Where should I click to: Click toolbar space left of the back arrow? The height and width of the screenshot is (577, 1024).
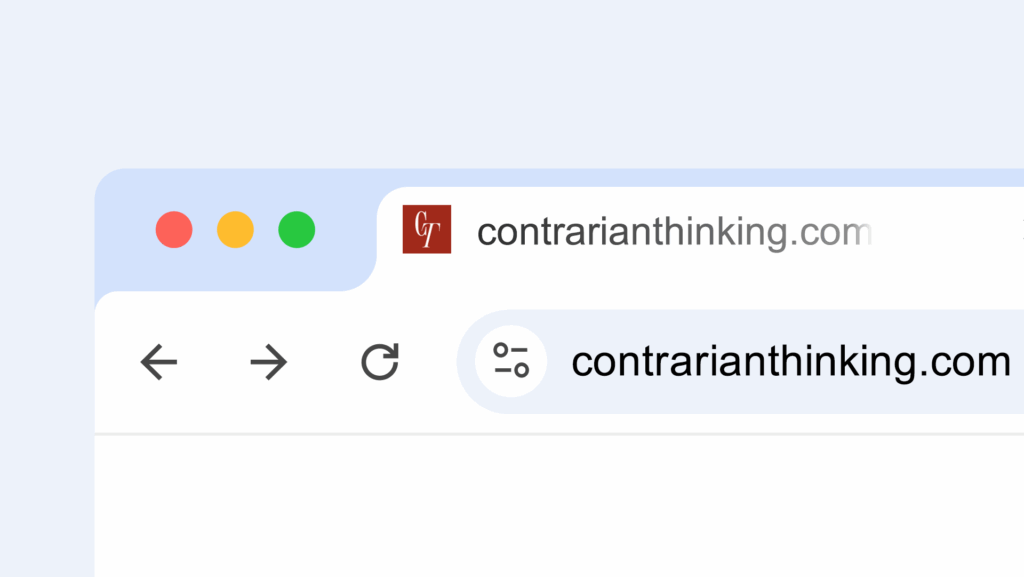point(115,362)
